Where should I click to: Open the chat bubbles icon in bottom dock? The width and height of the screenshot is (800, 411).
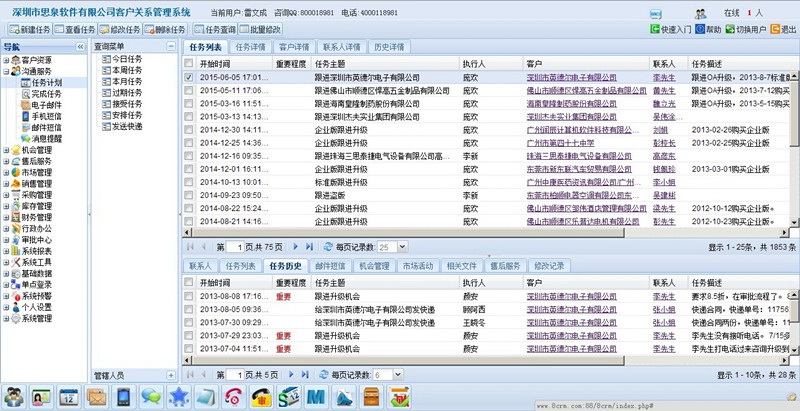pos(151,397)
